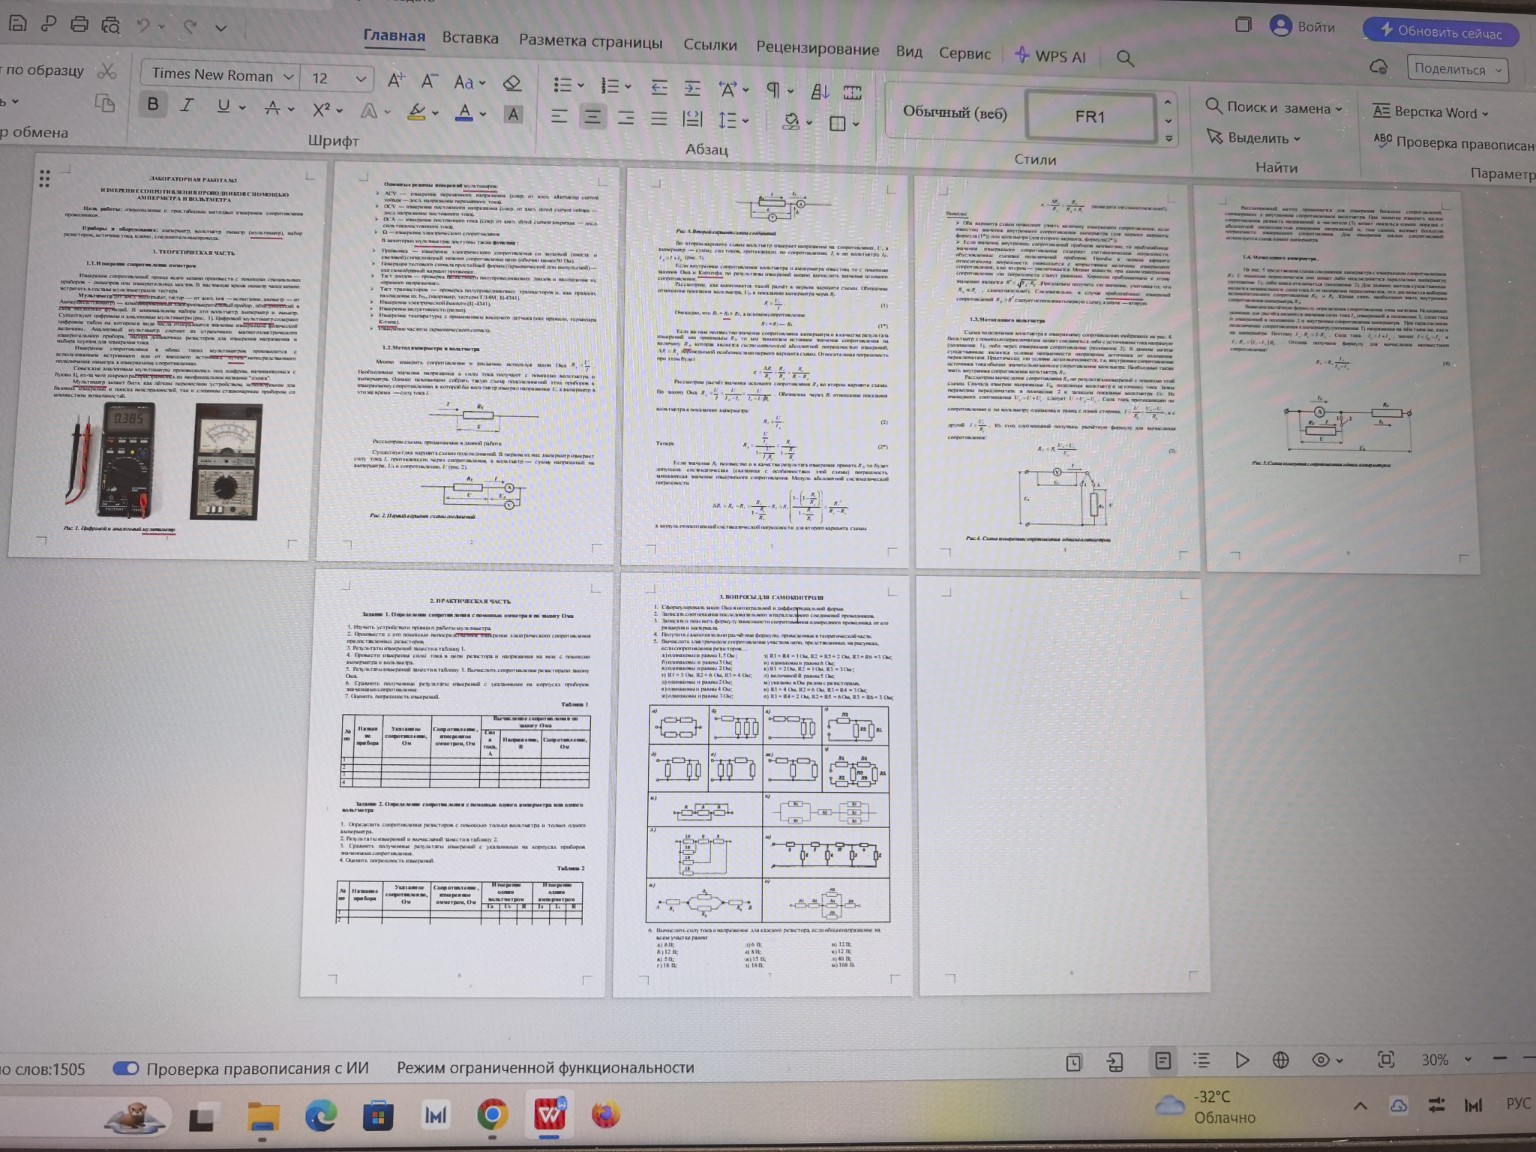Image resolution: width=1536 pixels, height=1152 pixels.
Task: Click the print icon in quick access toolbar
Action: [x=79, y=25]
